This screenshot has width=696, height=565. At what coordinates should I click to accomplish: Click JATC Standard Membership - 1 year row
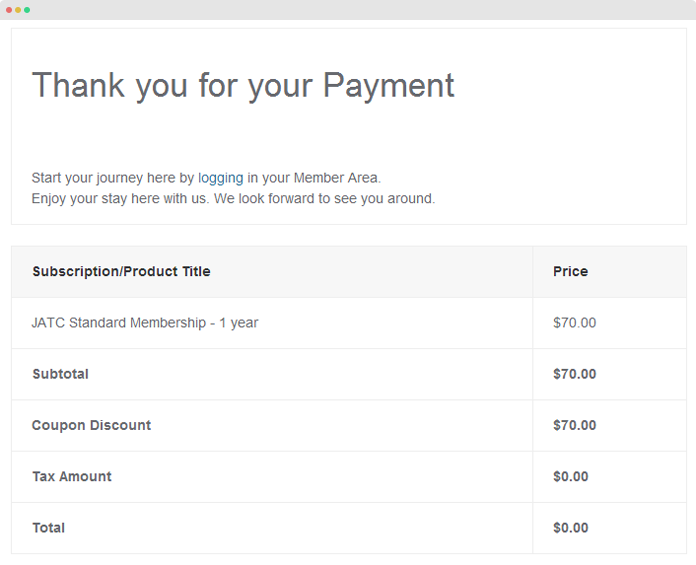coord(349,323)
